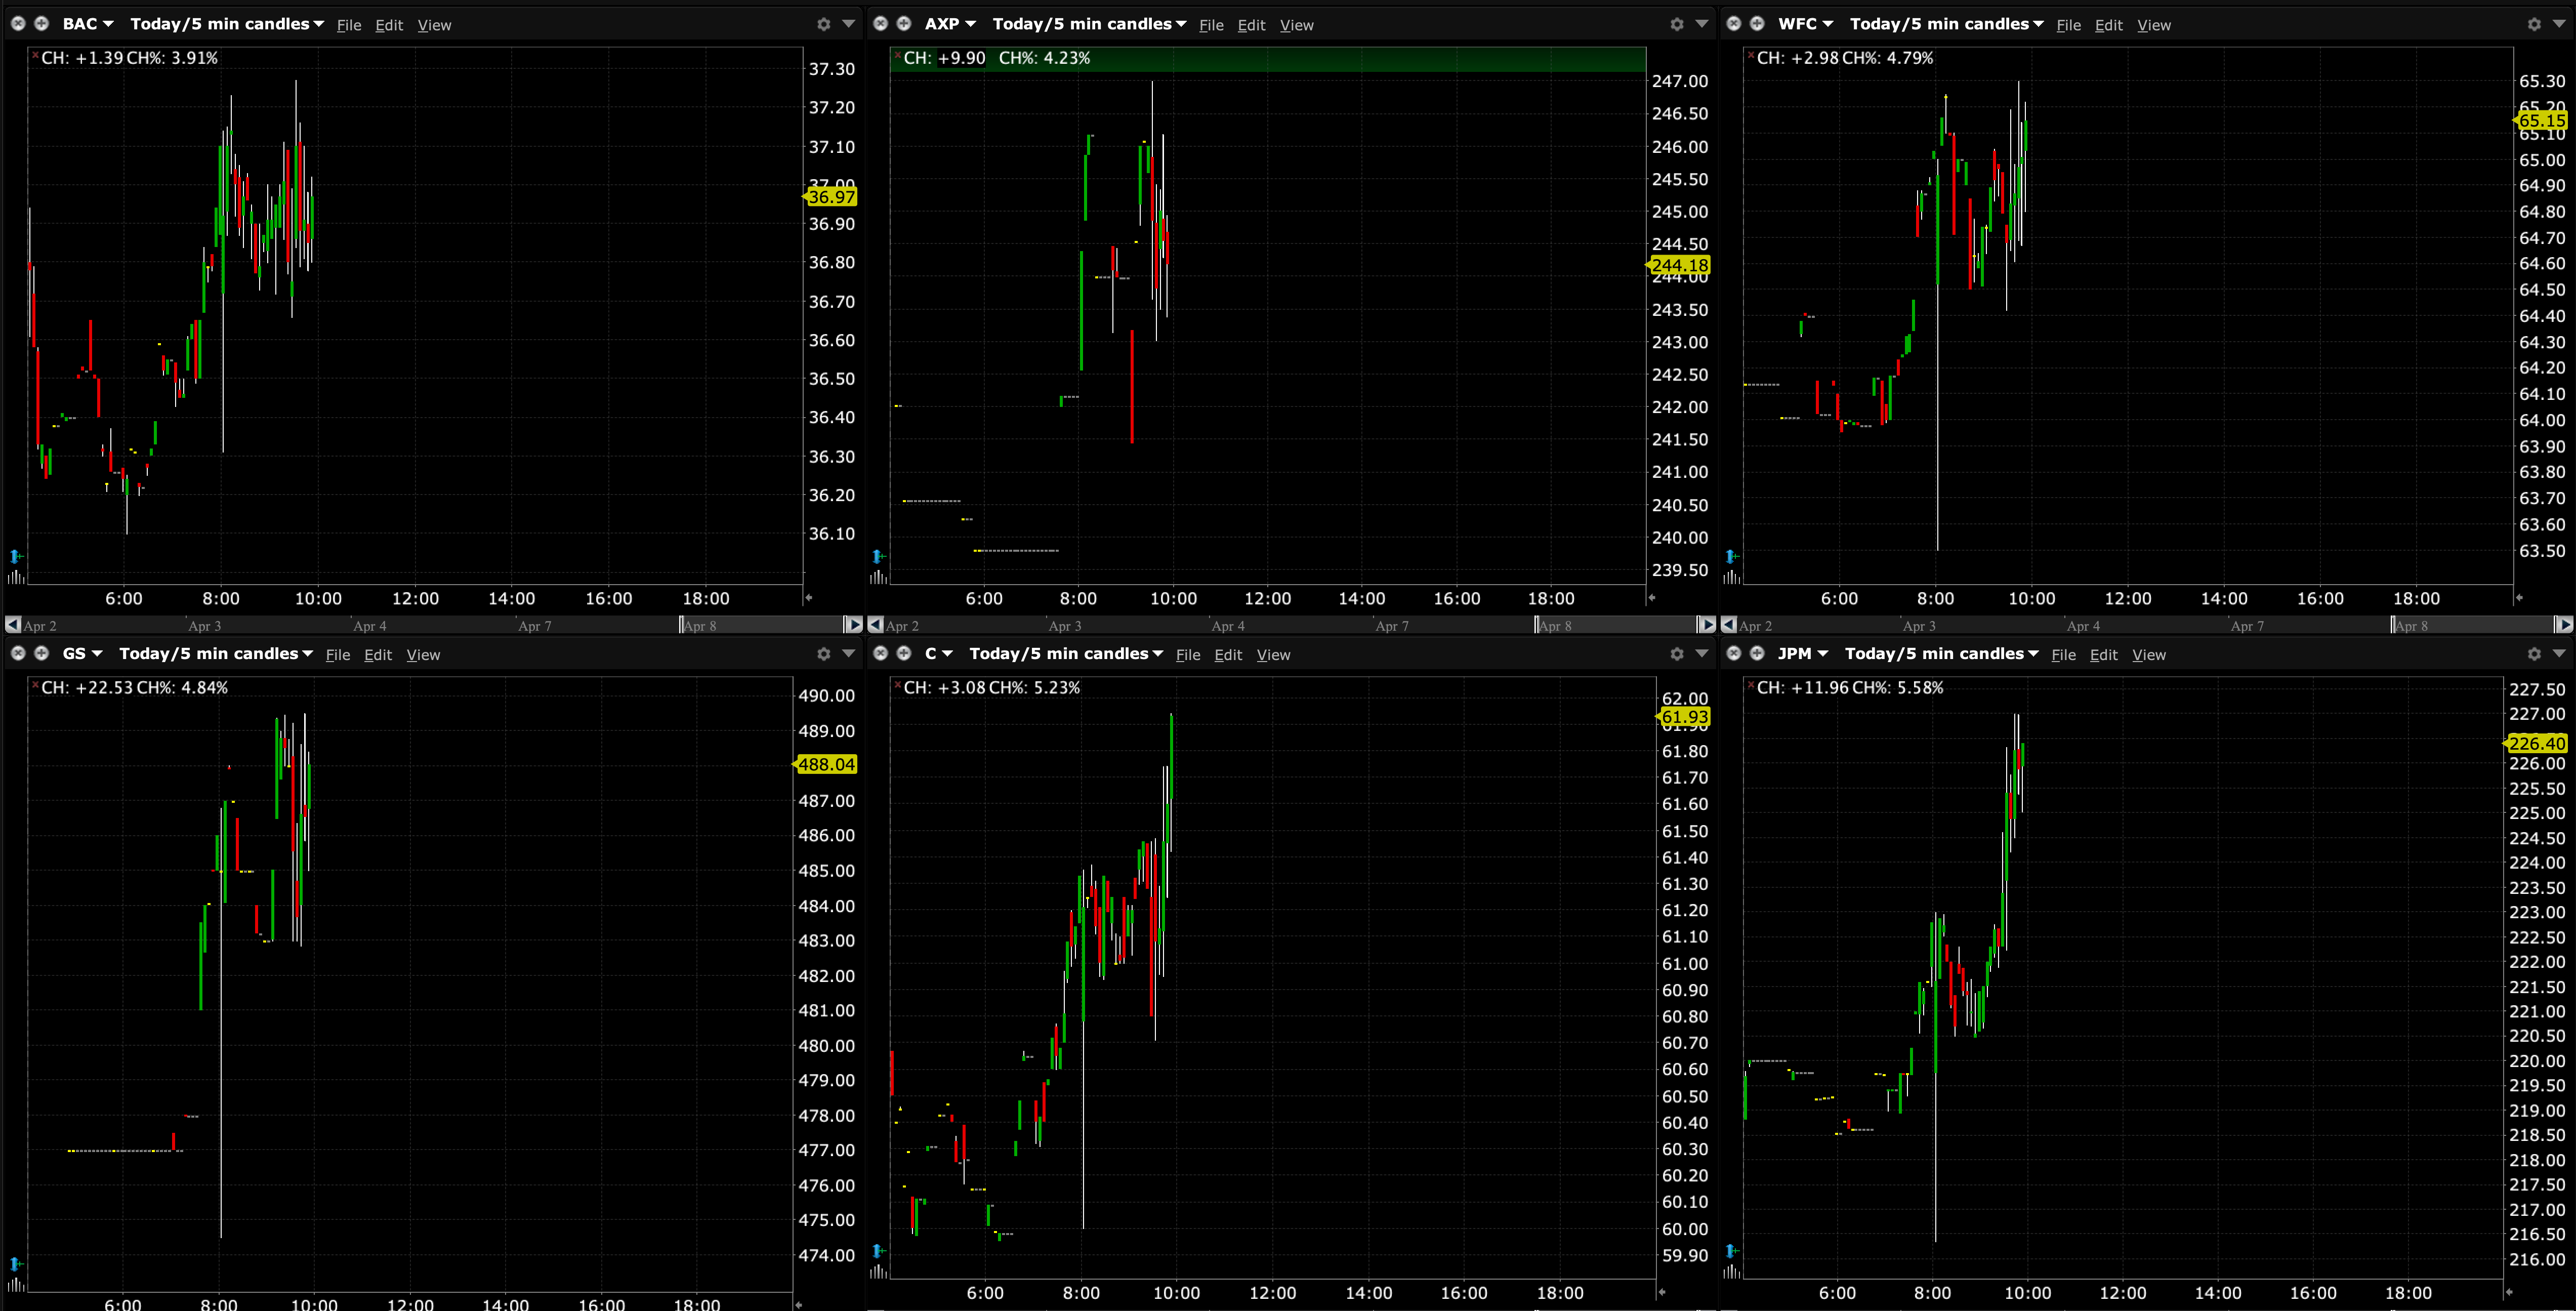Open the File menu in WFC chart

coord(2068,25)
